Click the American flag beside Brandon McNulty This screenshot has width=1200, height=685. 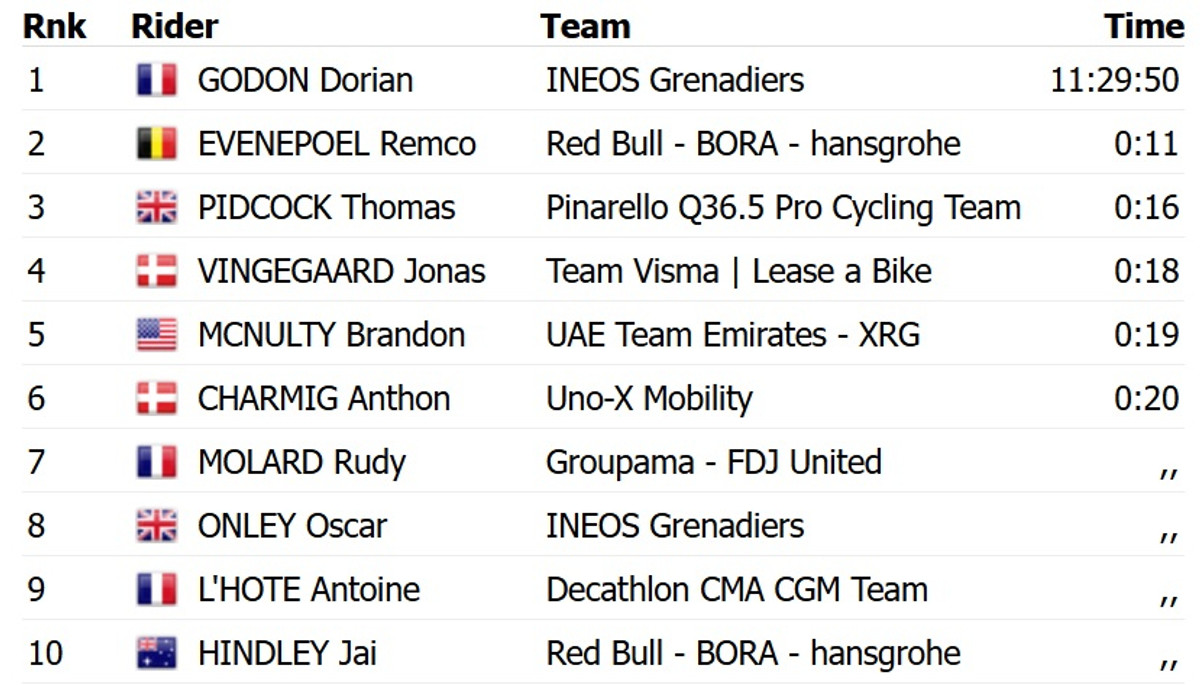(x=156, y=335)
